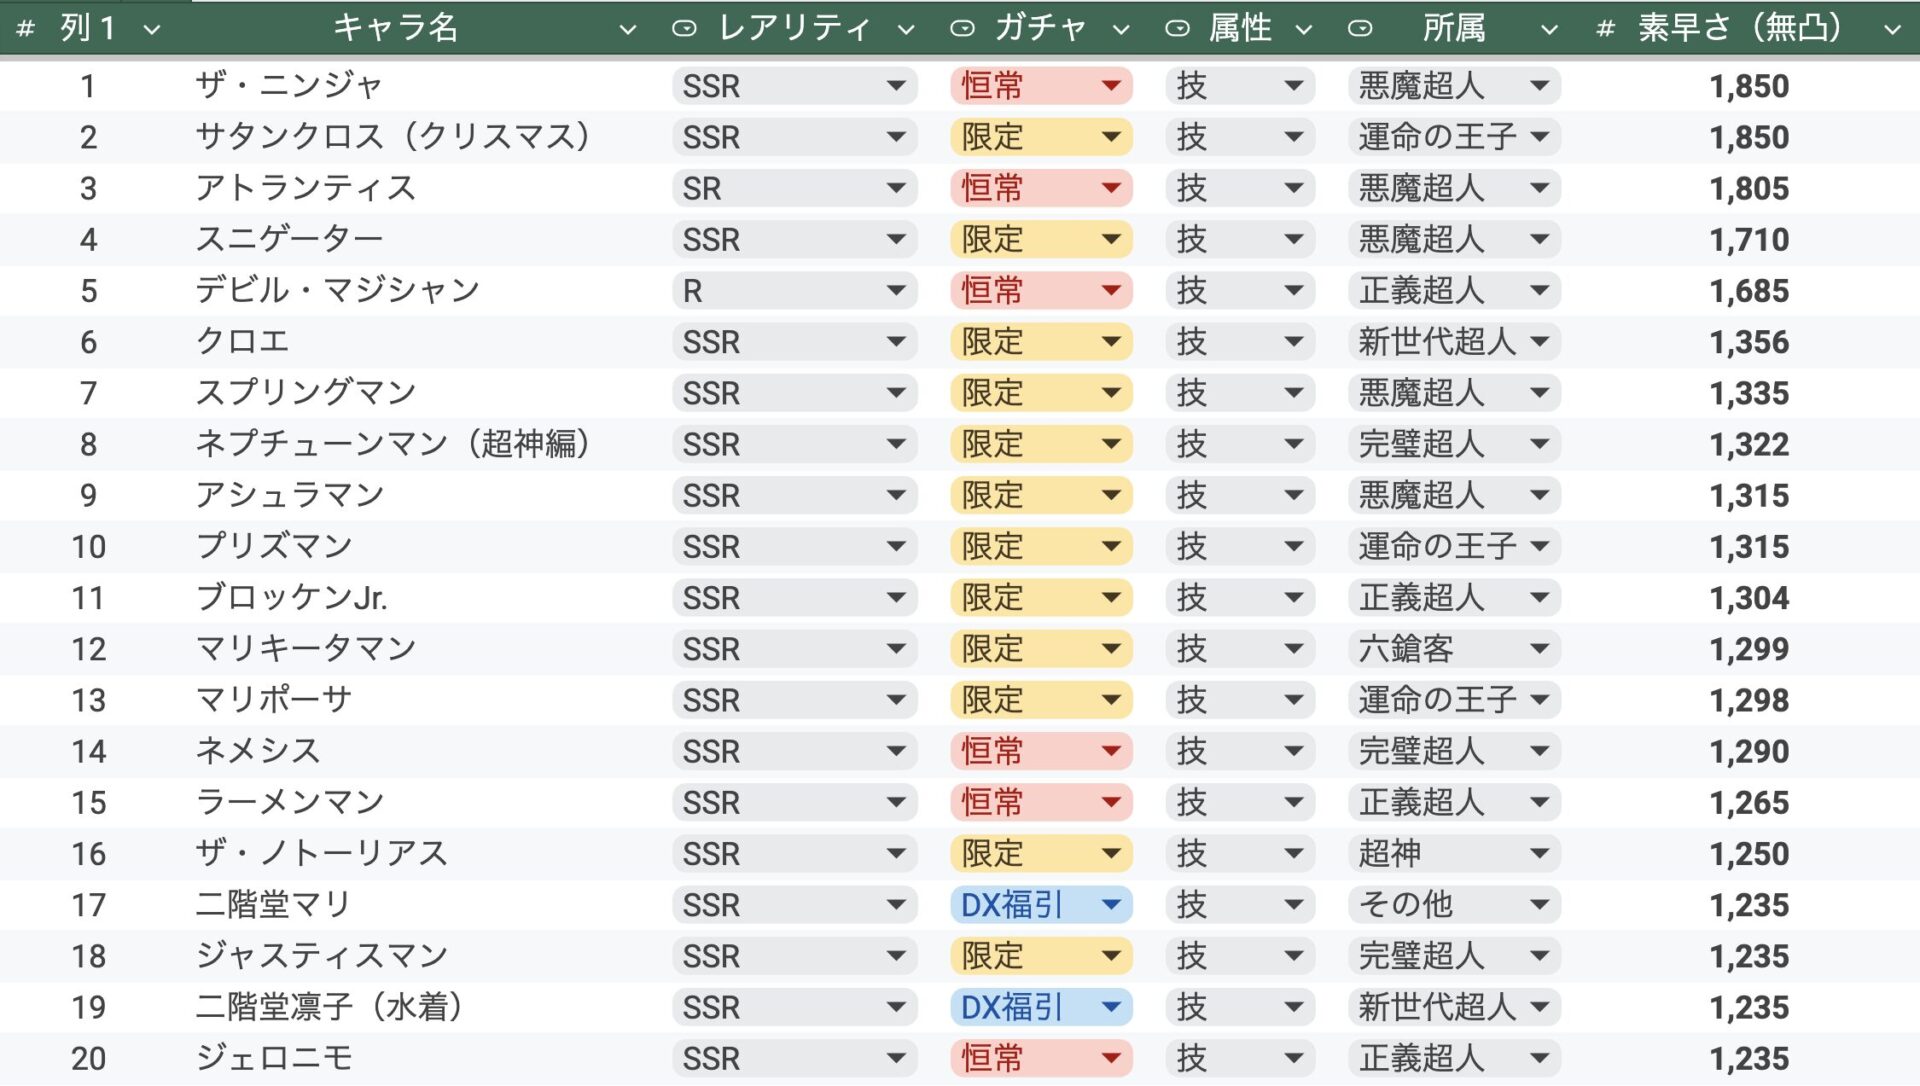Open キャラ名 column header menu arrow

click(628, 30)
